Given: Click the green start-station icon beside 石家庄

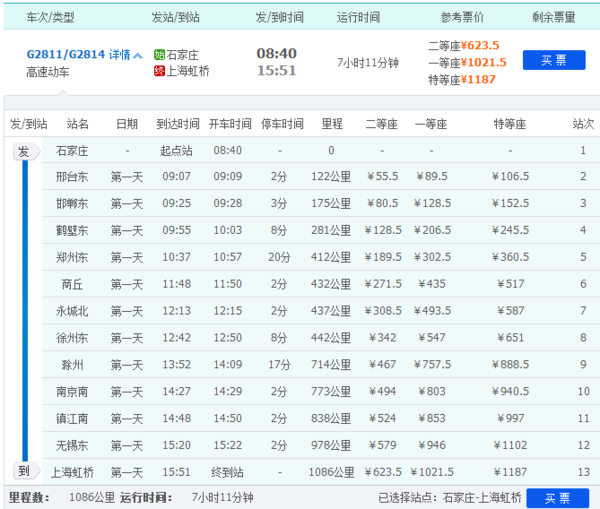Looking at the screenshot, I should click(159, 55).
